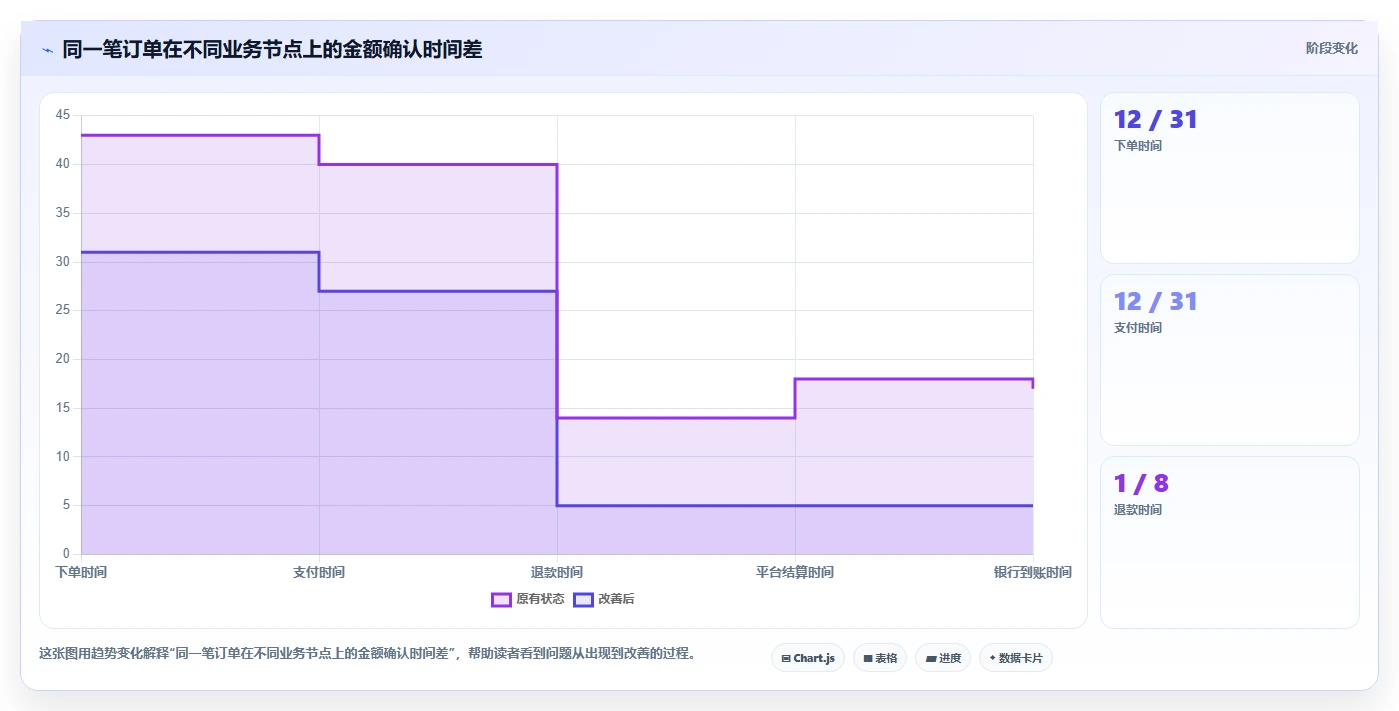Click the y-axis value 15
Screen dimensions: 1399x711
63,408
